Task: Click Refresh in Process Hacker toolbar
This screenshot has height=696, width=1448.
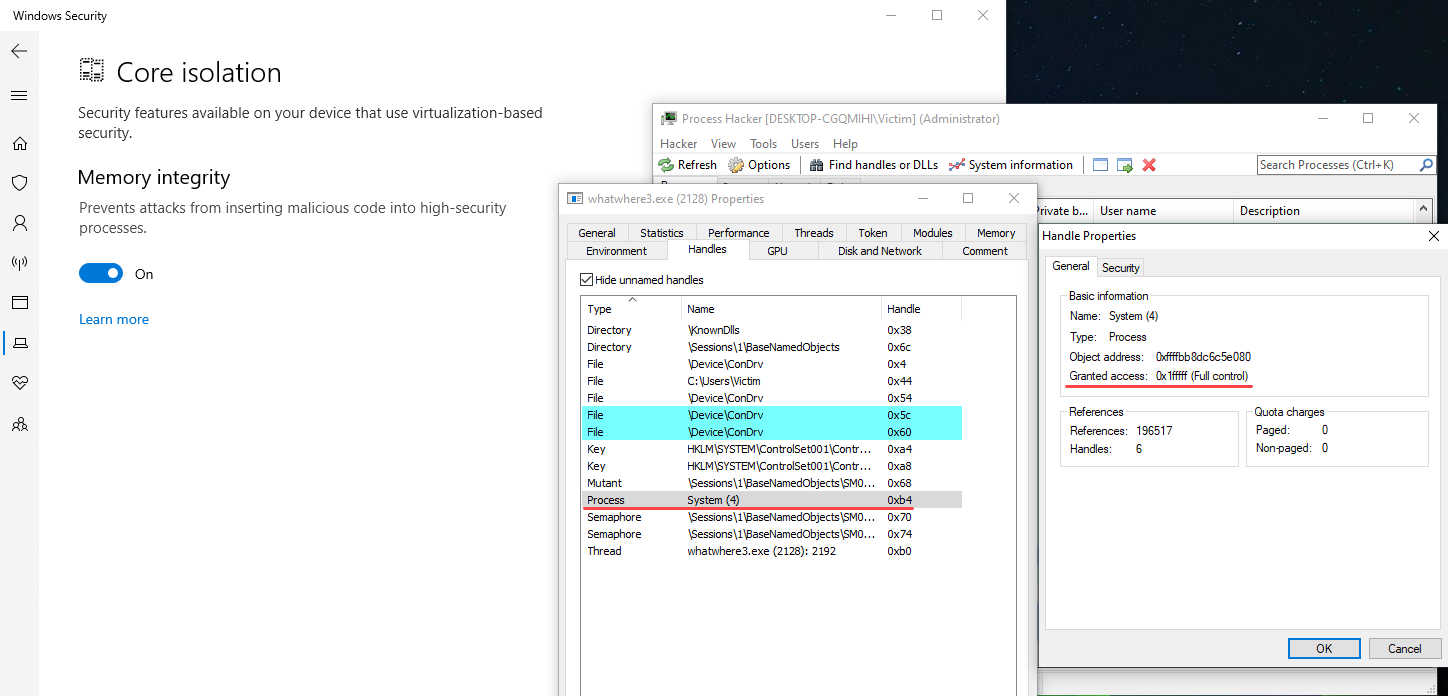Action: click(x=688, y=165)
